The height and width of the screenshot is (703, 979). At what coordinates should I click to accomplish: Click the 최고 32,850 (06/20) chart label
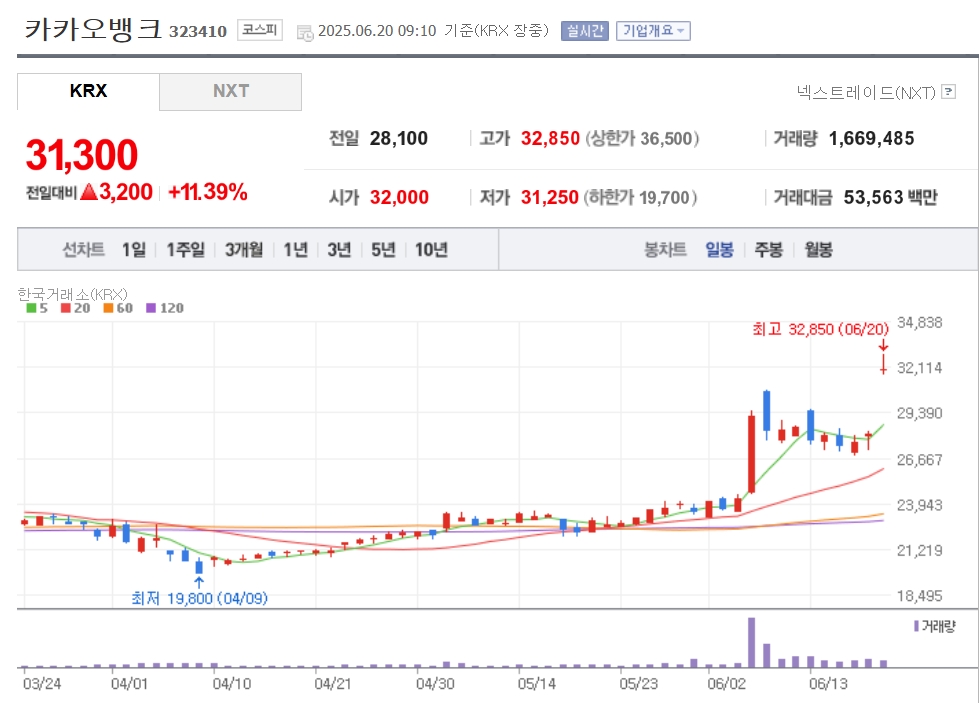[x=820, y=329]
